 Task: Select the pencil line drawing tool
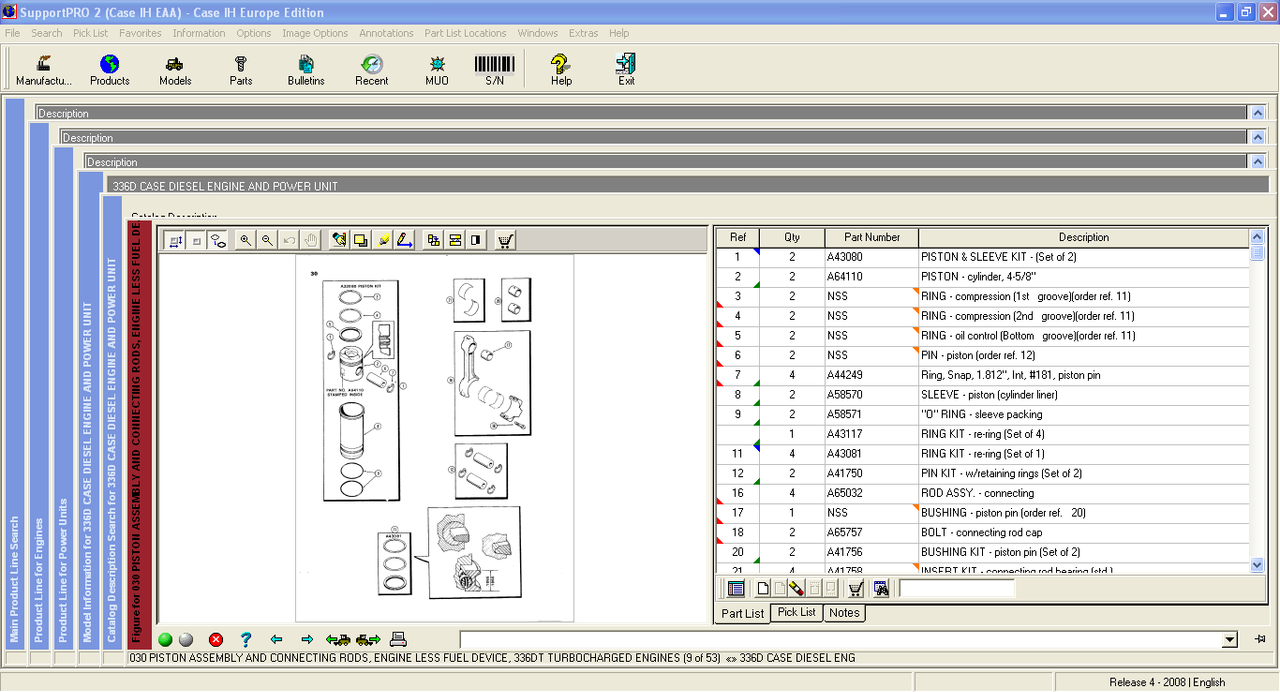404,240
